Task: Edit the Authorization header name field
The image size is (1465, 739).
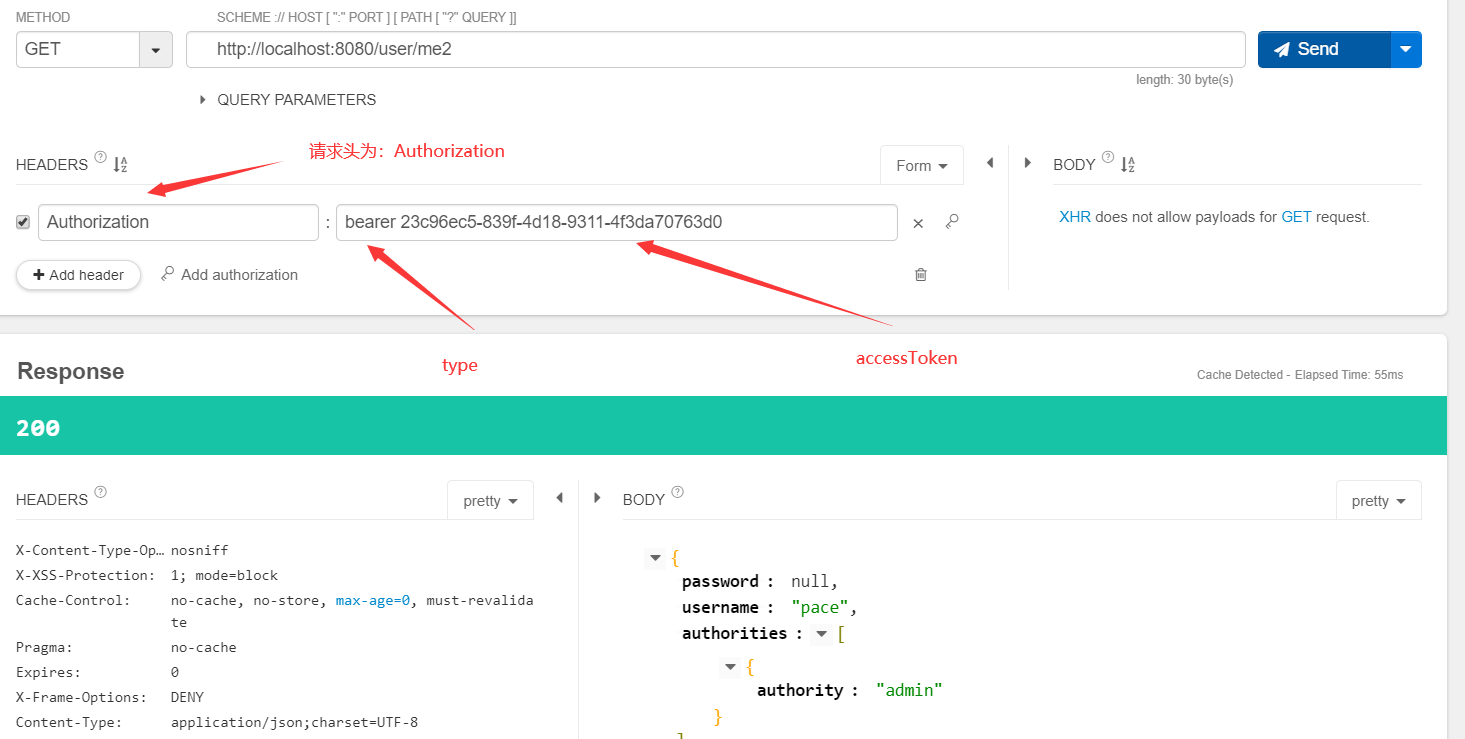Action: 178,222
